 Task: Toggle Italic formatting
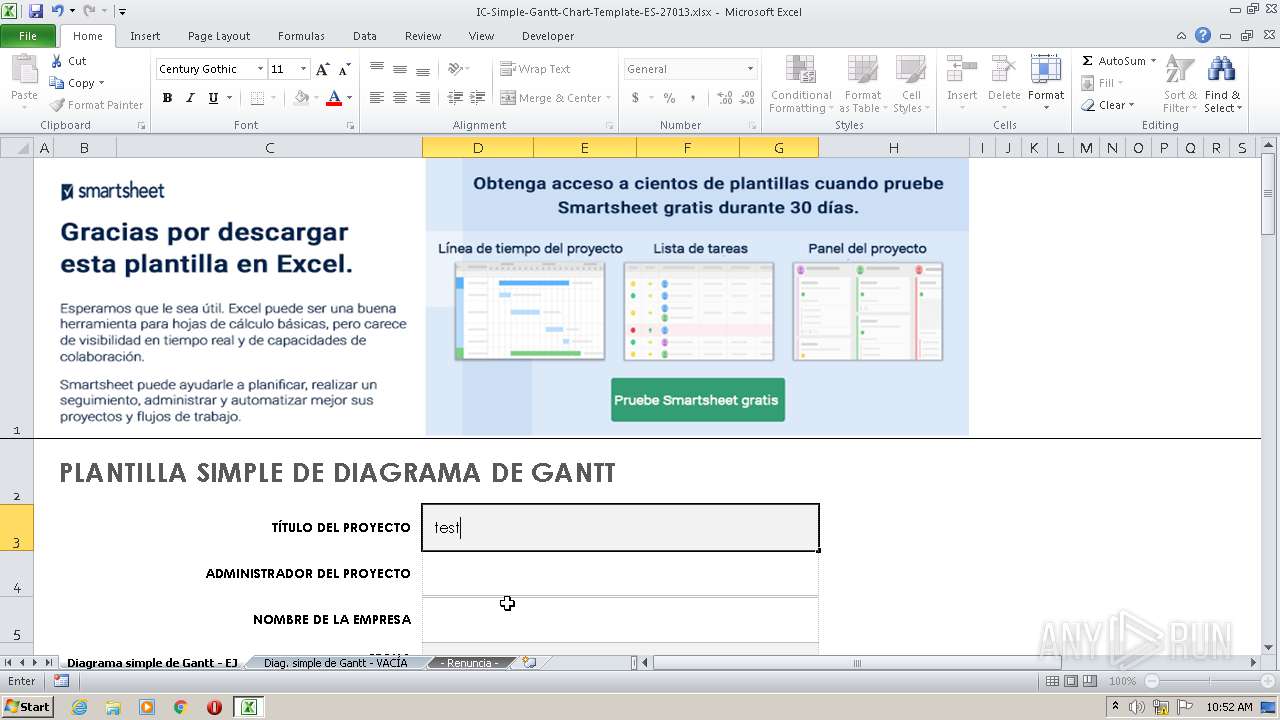pyautogui.click(x=190, y=98)
